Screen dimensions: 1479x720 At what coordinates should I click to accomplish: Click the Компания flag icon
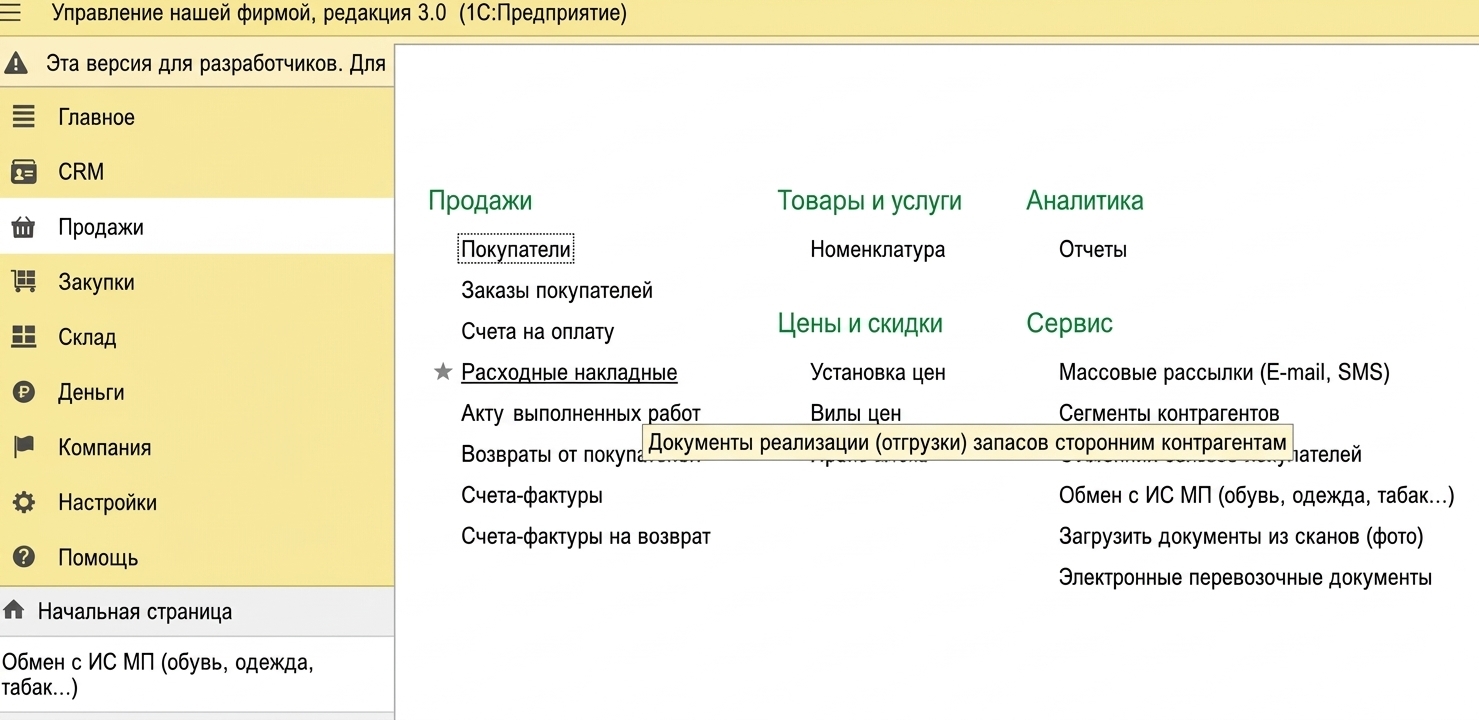click(x=23, y=447)
